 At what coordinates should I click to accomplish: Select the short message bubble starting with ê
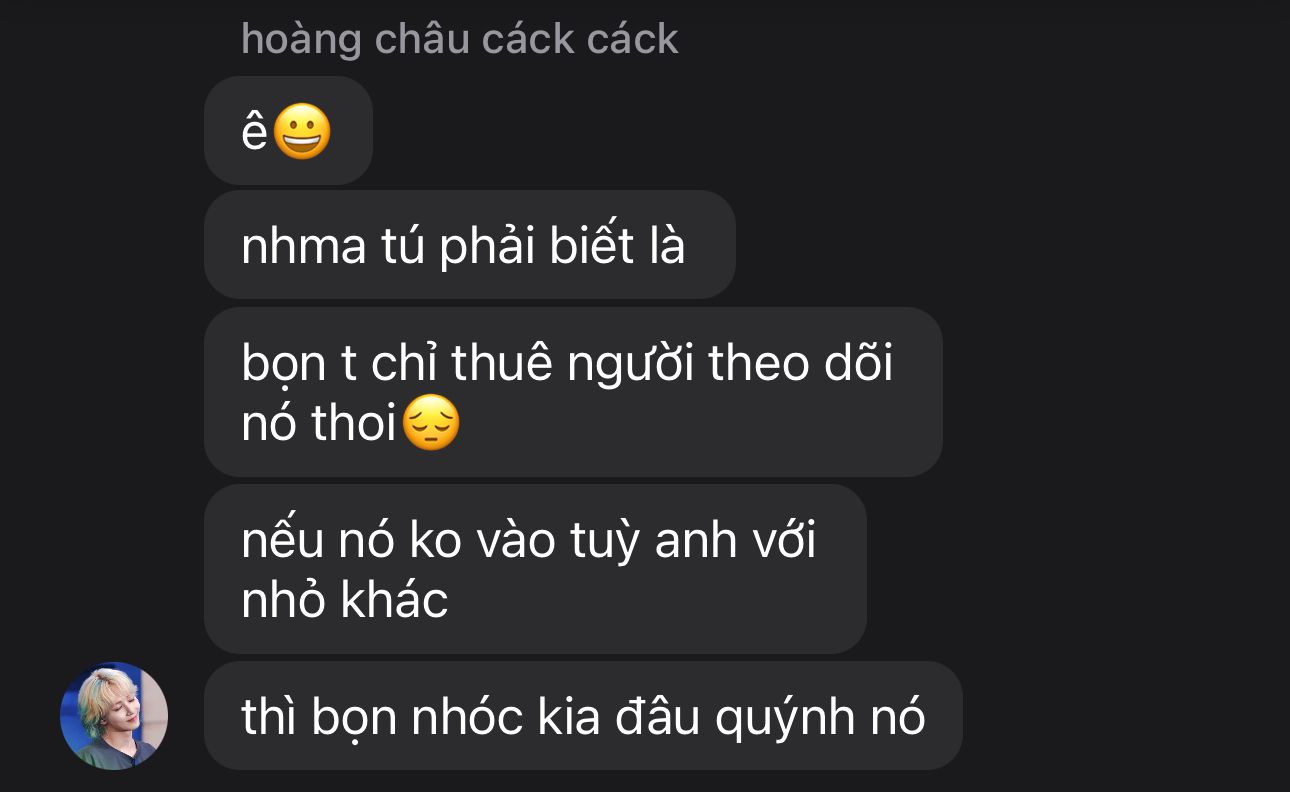[288, 131]
